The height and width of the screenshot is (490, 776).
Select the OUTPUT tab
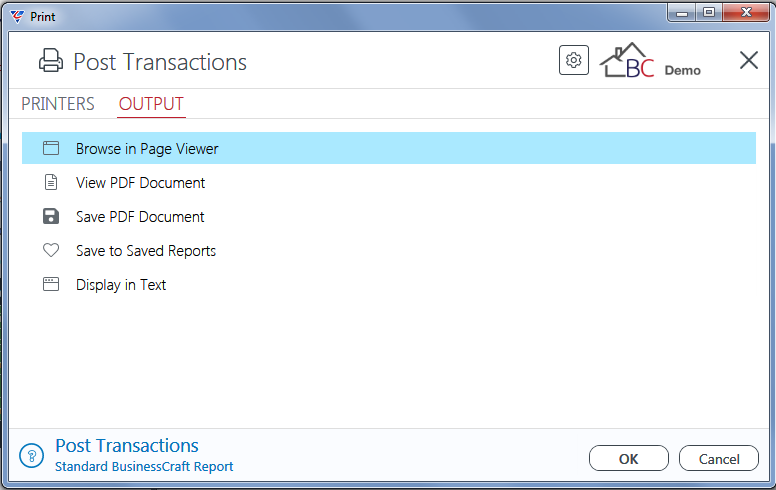pos(151,104)
